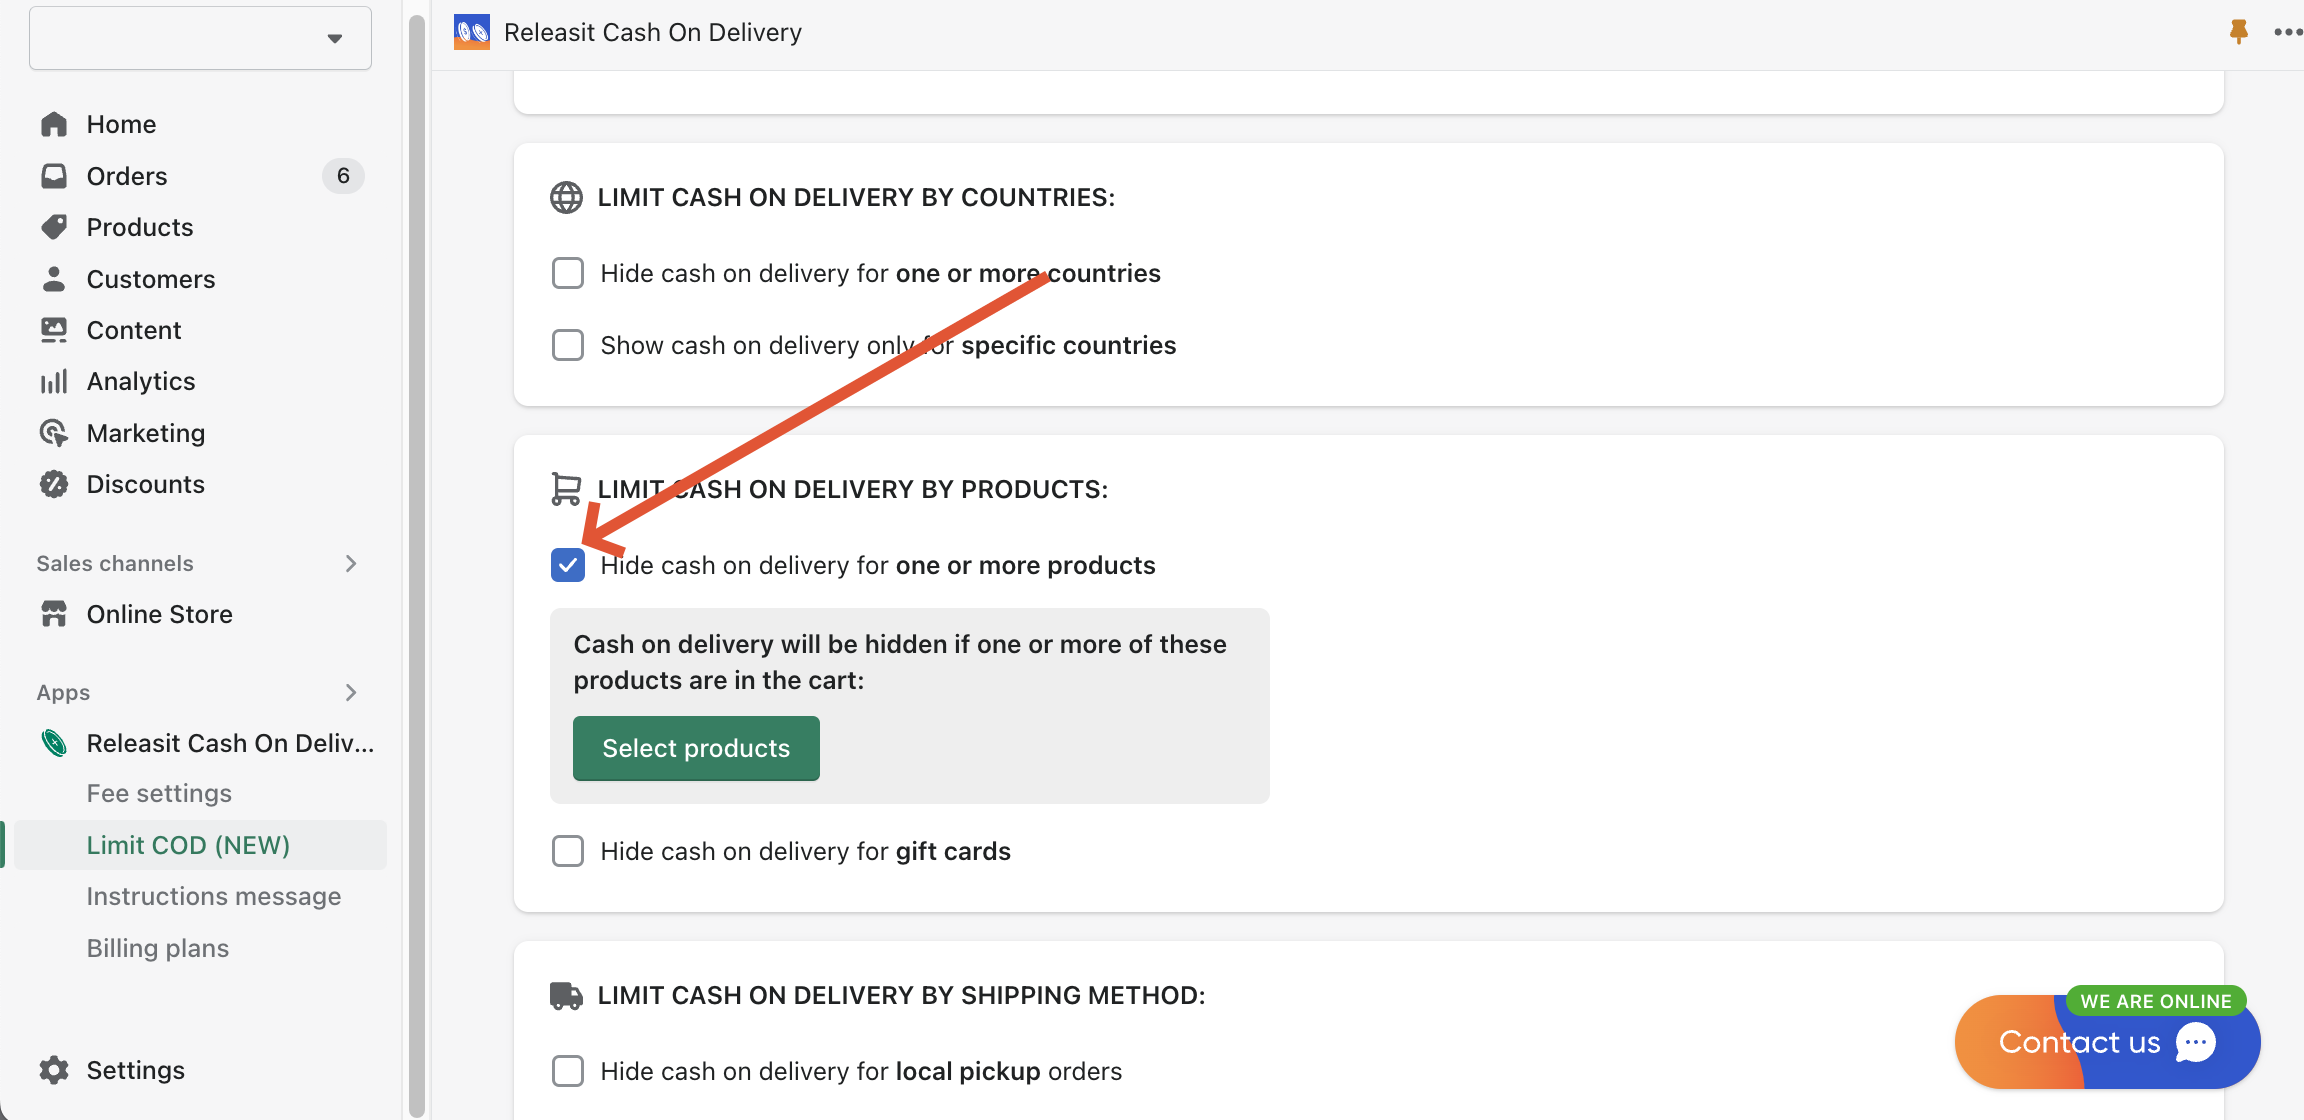
Task: Open the Settings gear icon
Action: click(x=55, y=1069)
